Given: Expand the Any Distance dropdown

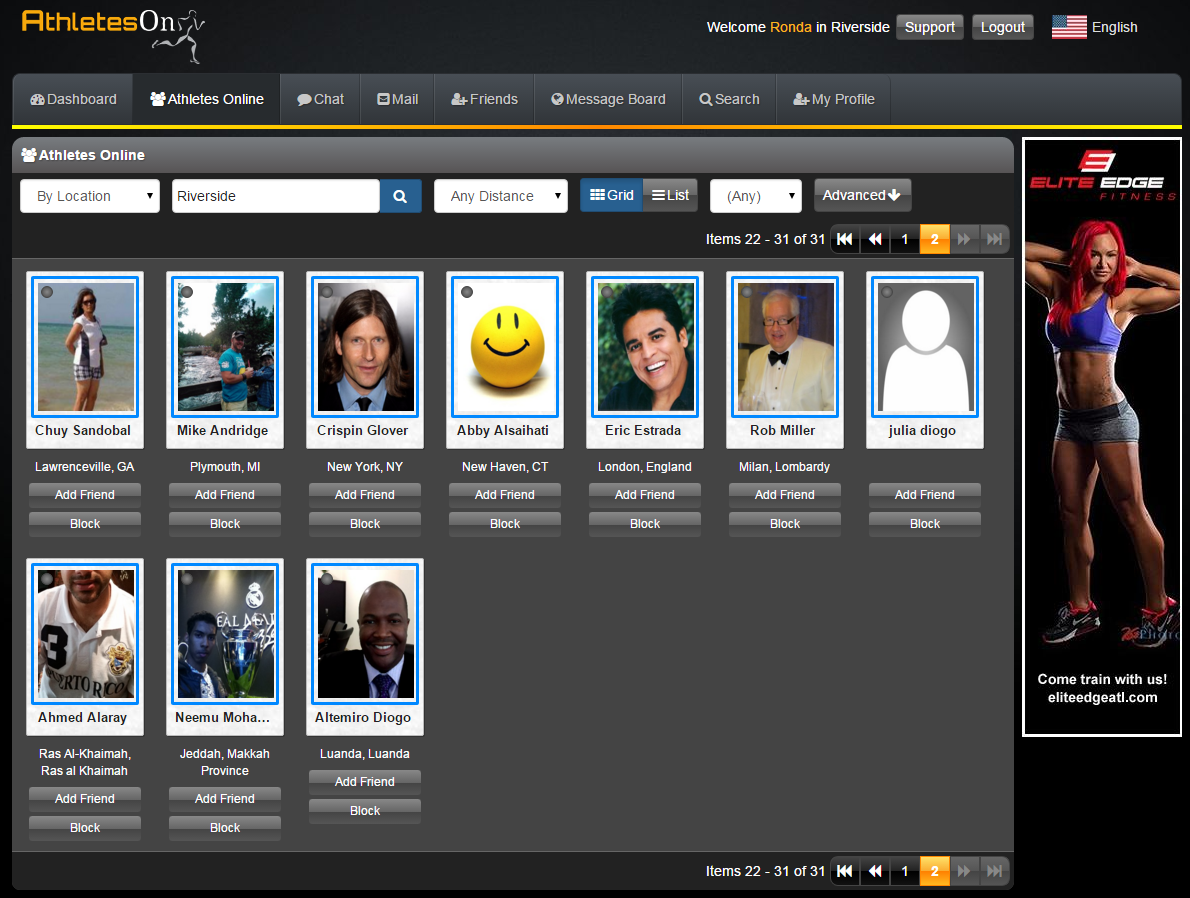Looking at the screenshot, I should click(500, 196).
